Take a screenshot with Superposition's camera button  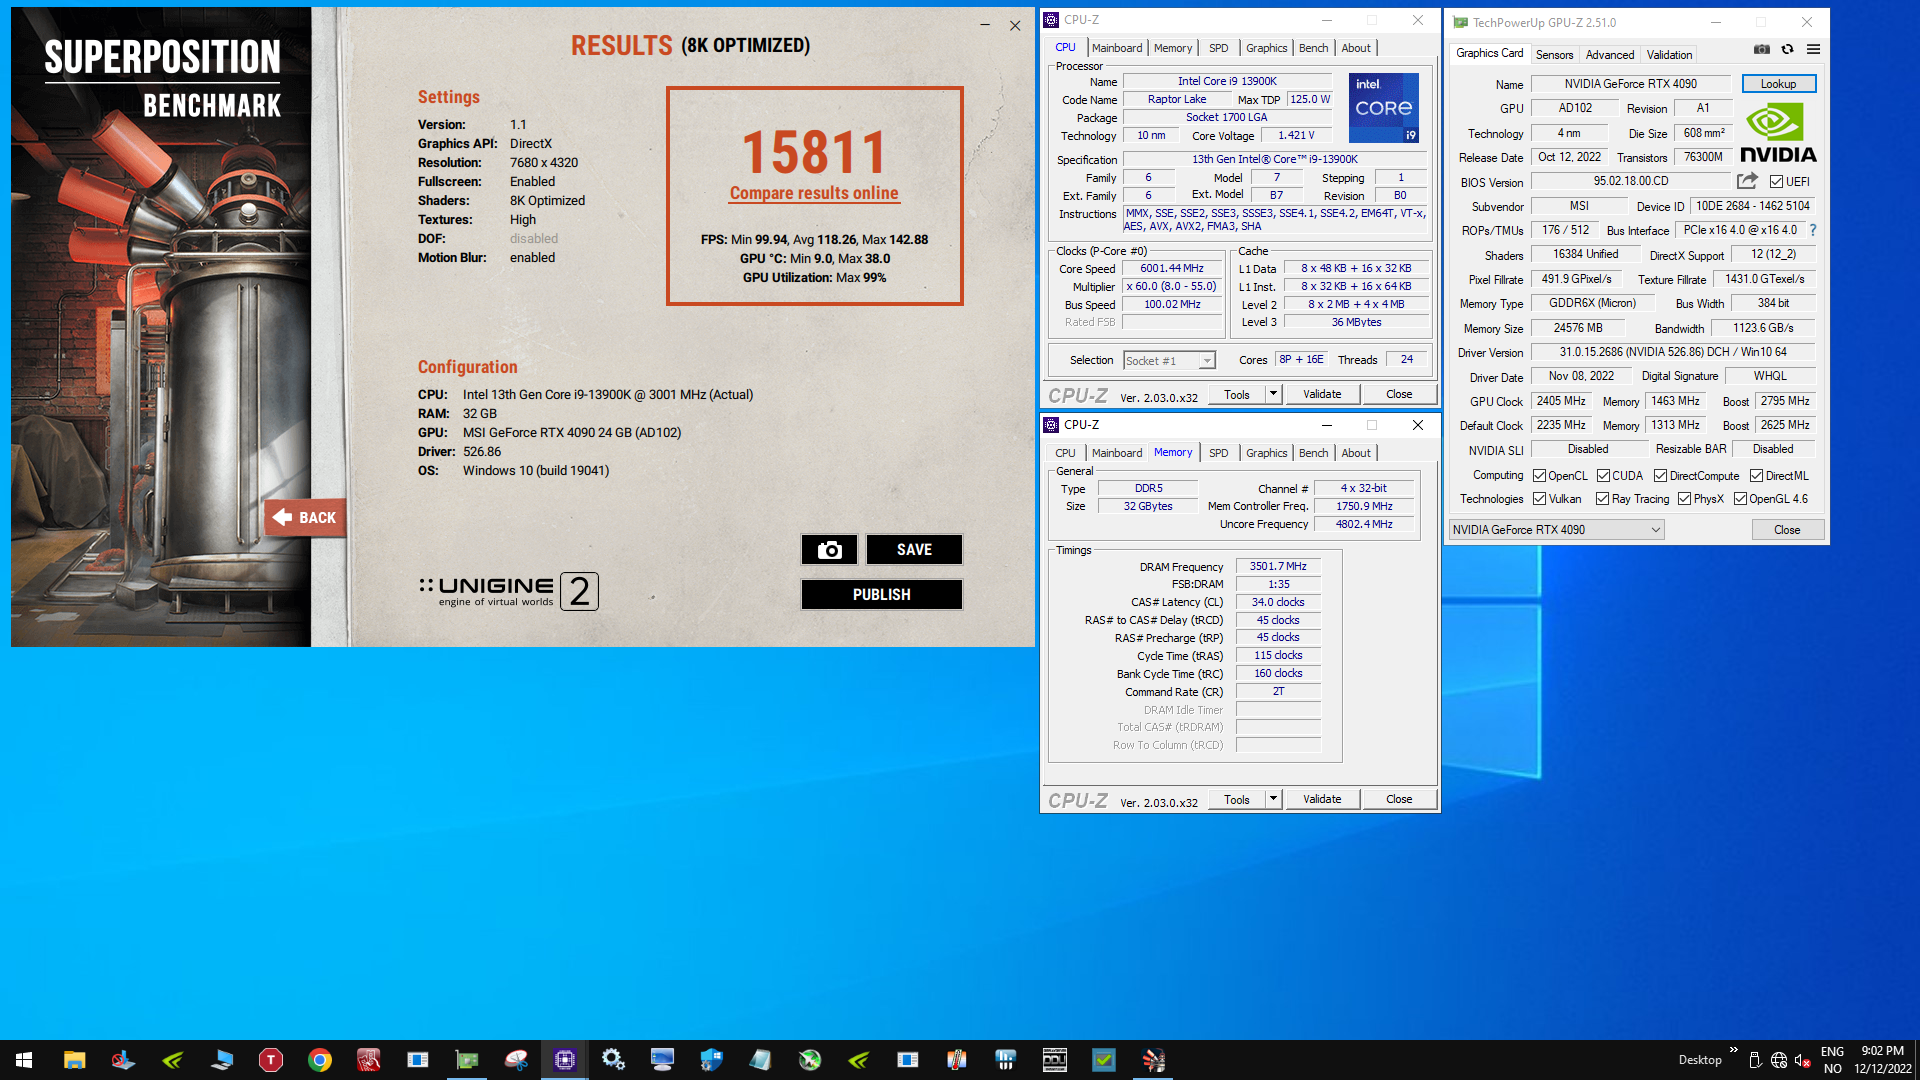[829, 550]
